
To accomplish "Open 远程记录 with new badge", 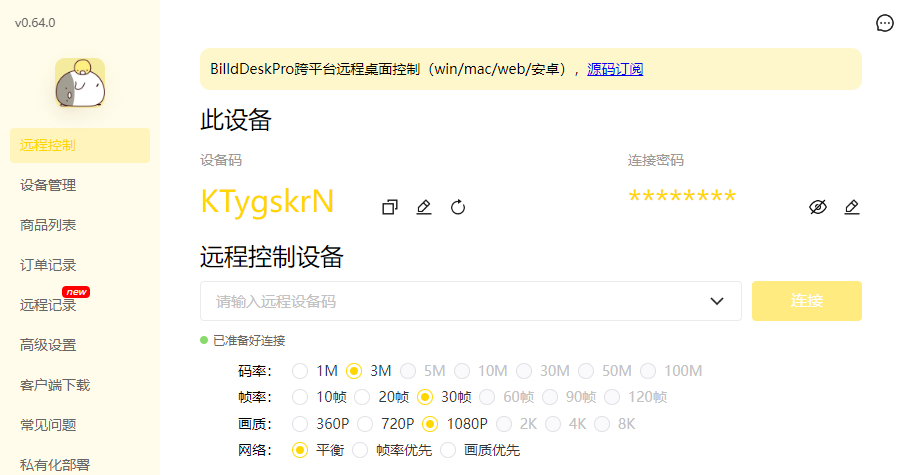I will (x=48, y=305).
